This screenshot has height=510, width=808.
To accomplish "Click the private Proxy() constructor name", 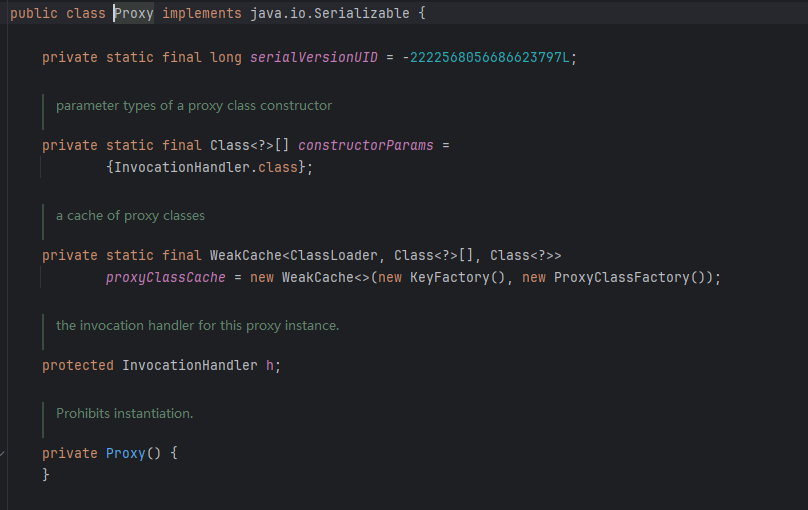I will tap(125, 453).
